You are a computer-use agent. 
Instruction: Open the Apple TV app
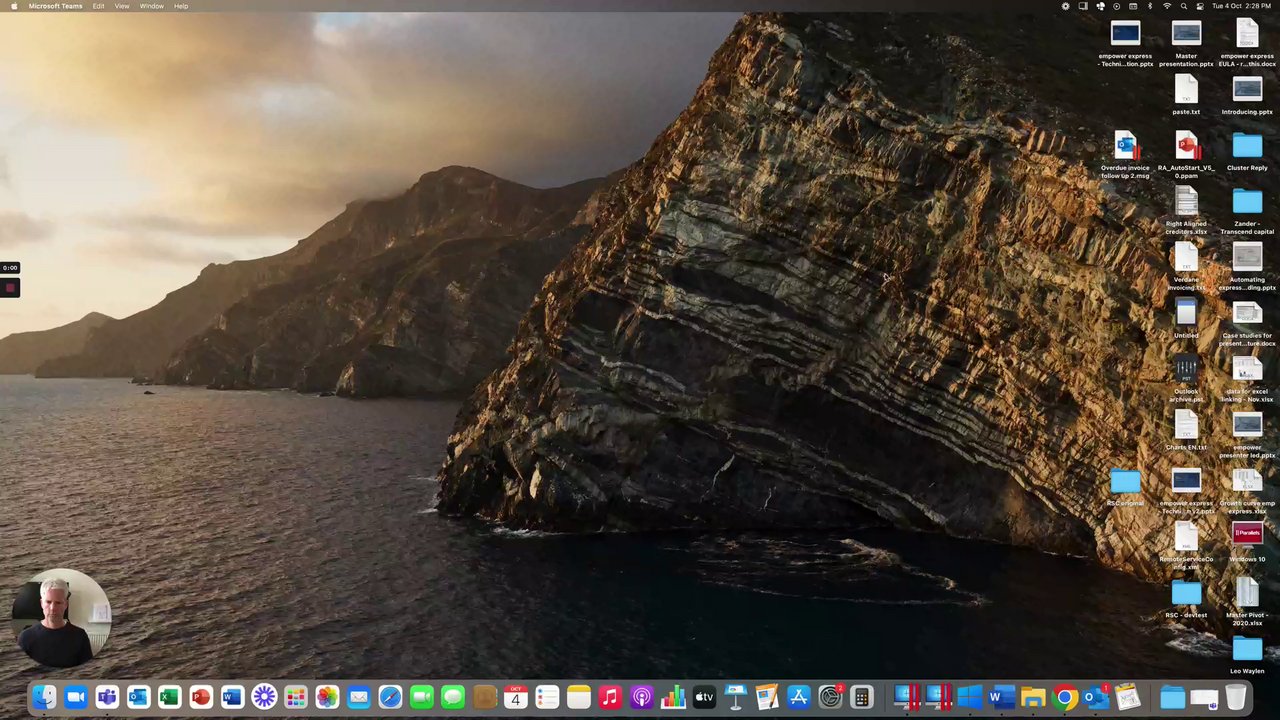coord(704,697)
